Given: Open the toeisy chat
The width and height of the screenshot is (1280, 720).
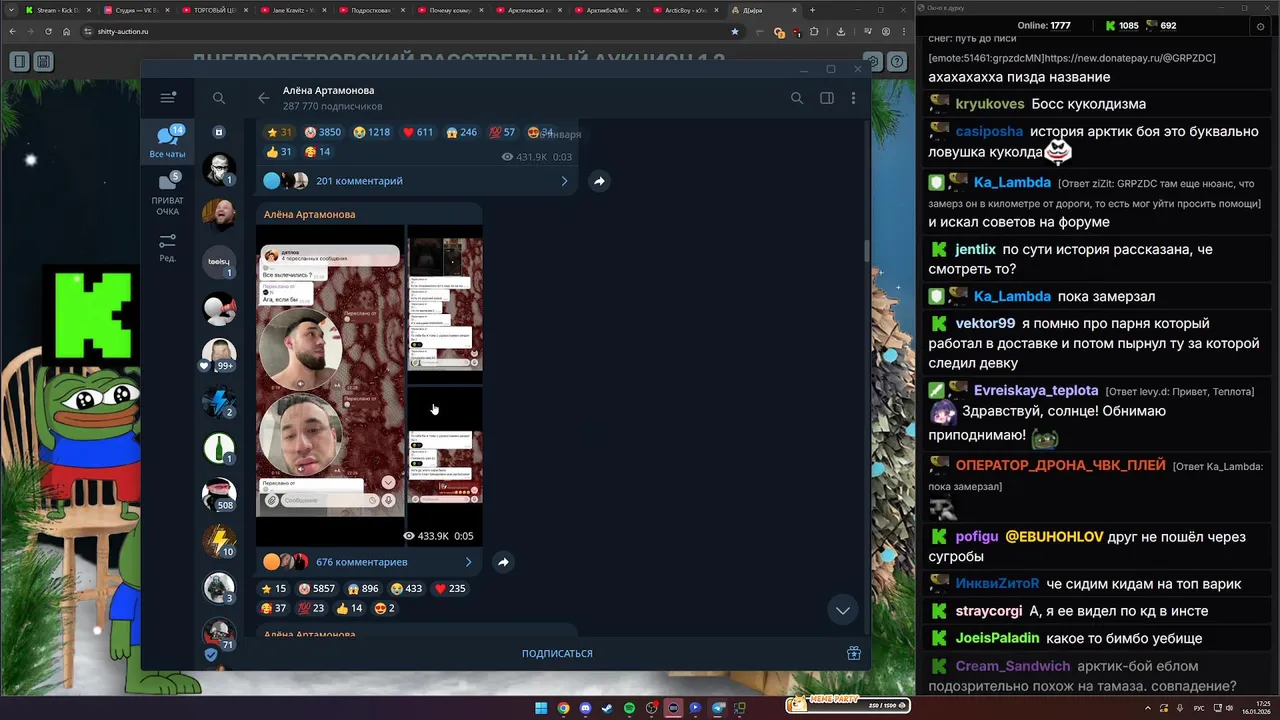Looking at the screenshot, I should [219, 261].
